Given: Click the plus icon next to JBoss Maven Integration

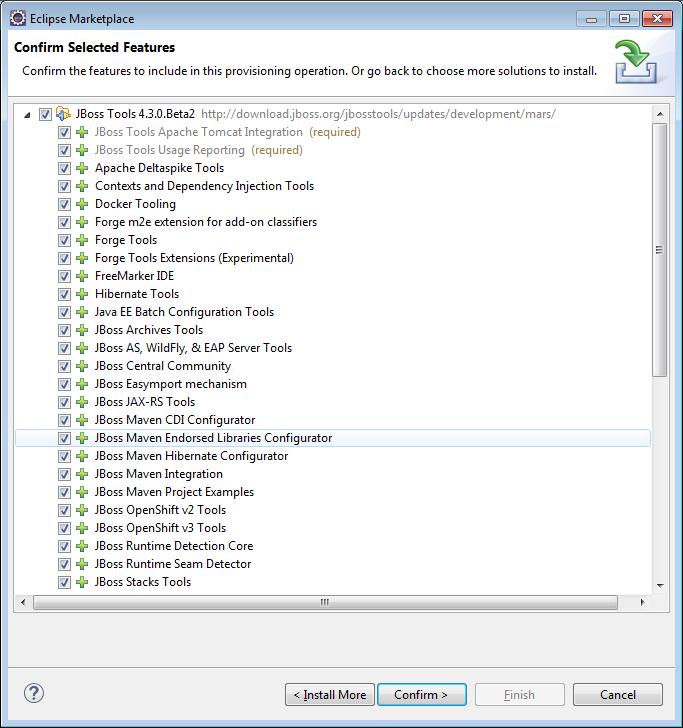Looking at the screenshot, I should pyautogui.click(x=82, y=474).
